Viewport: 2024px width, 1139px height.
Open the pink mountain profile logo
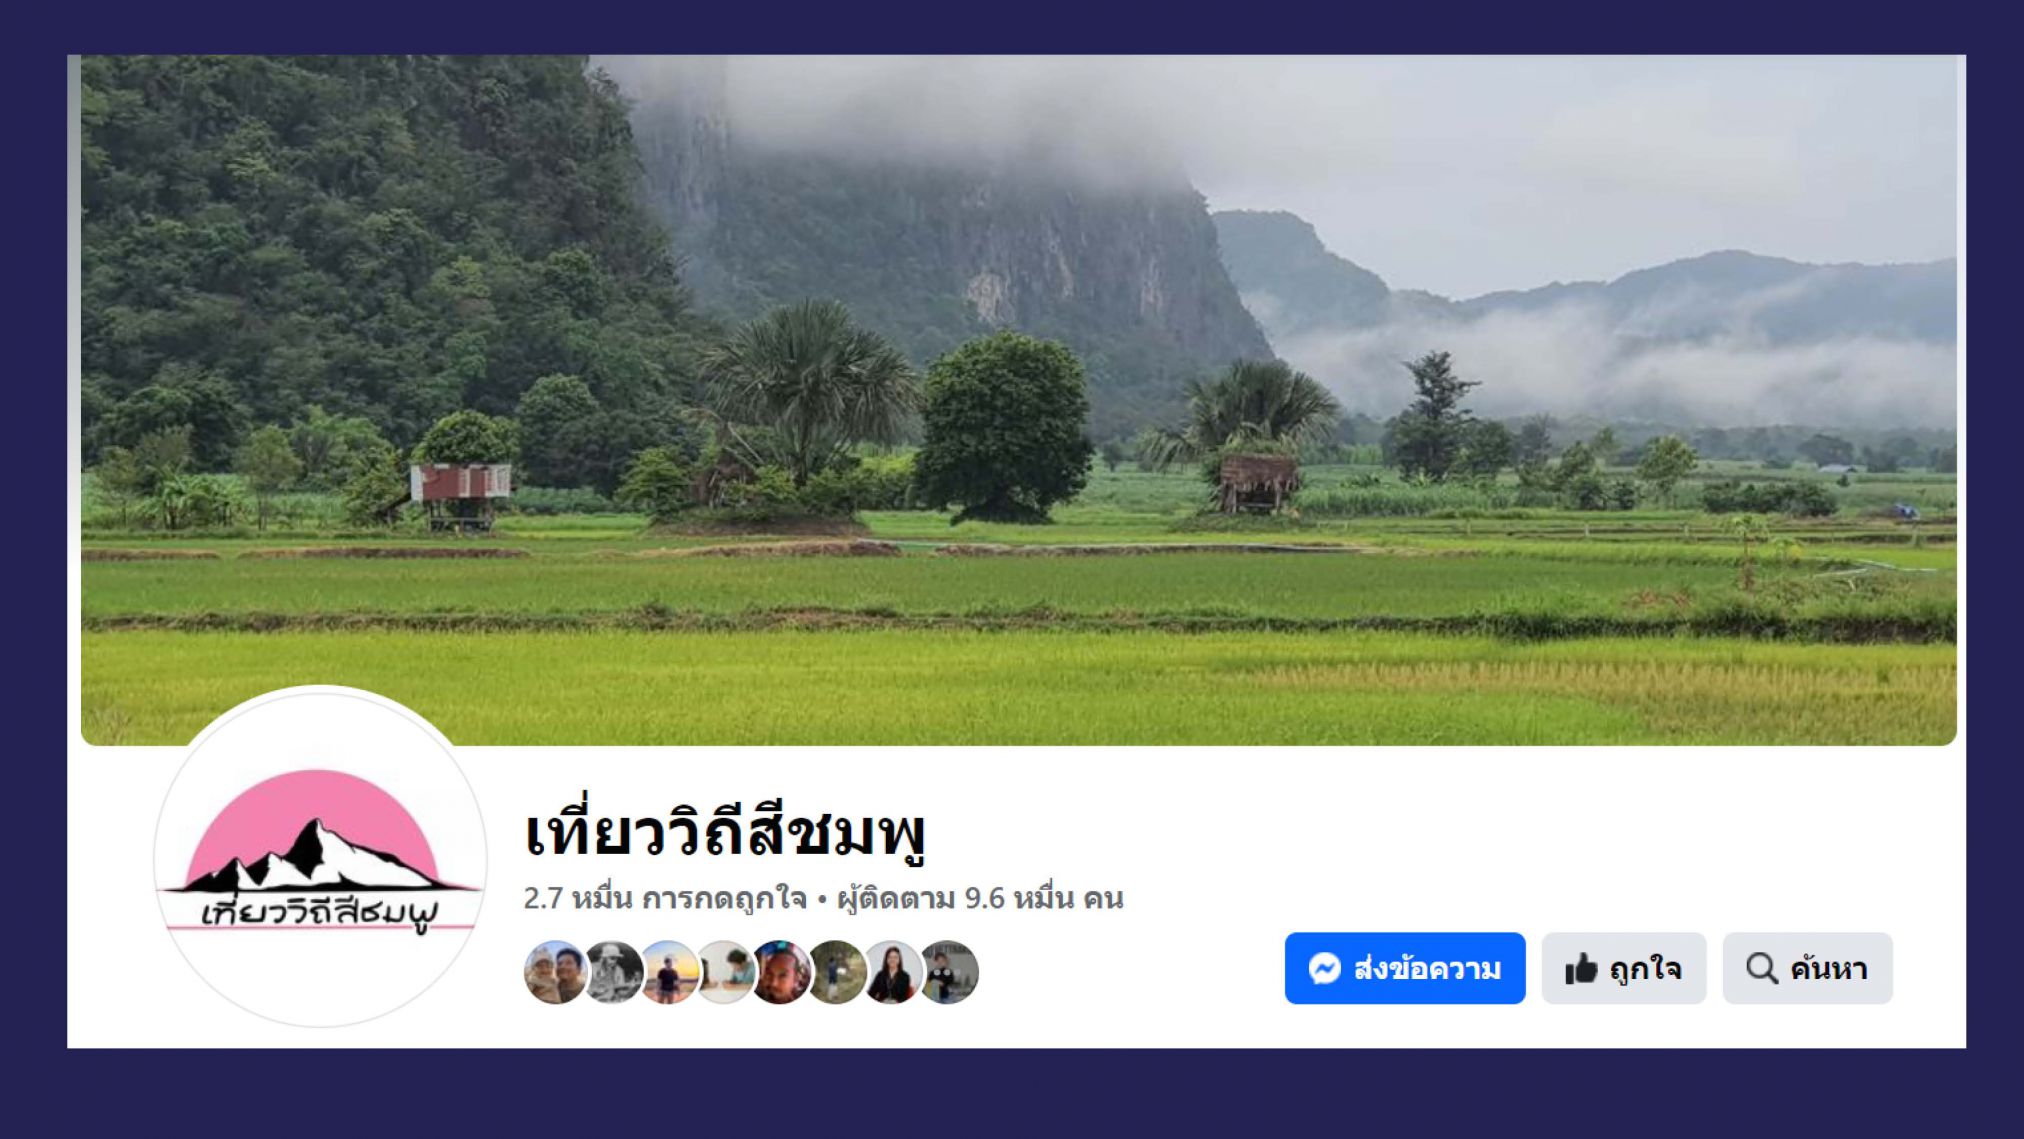point(320,857)
